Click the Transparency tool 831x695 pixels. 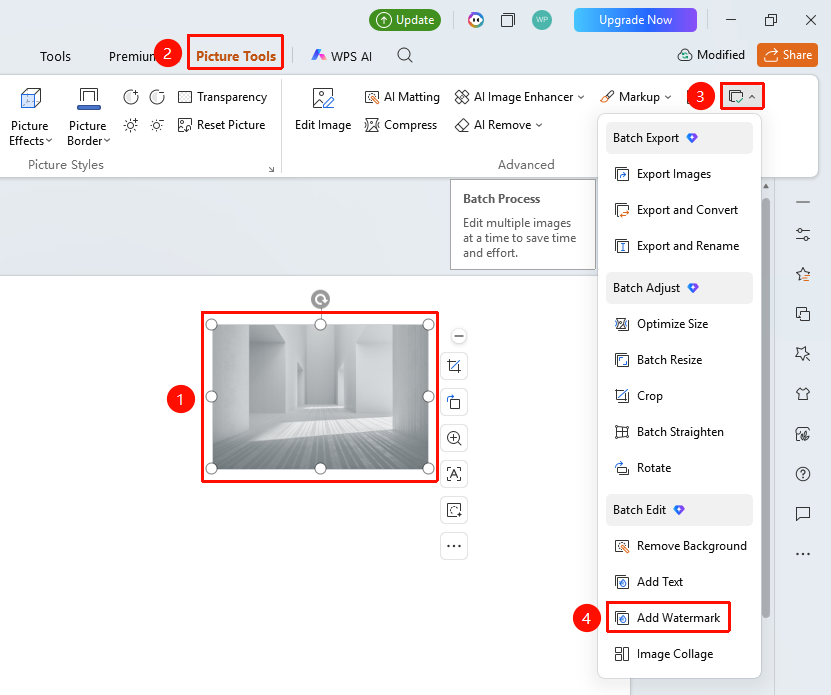pyautogui.click(x=223, y=97)
